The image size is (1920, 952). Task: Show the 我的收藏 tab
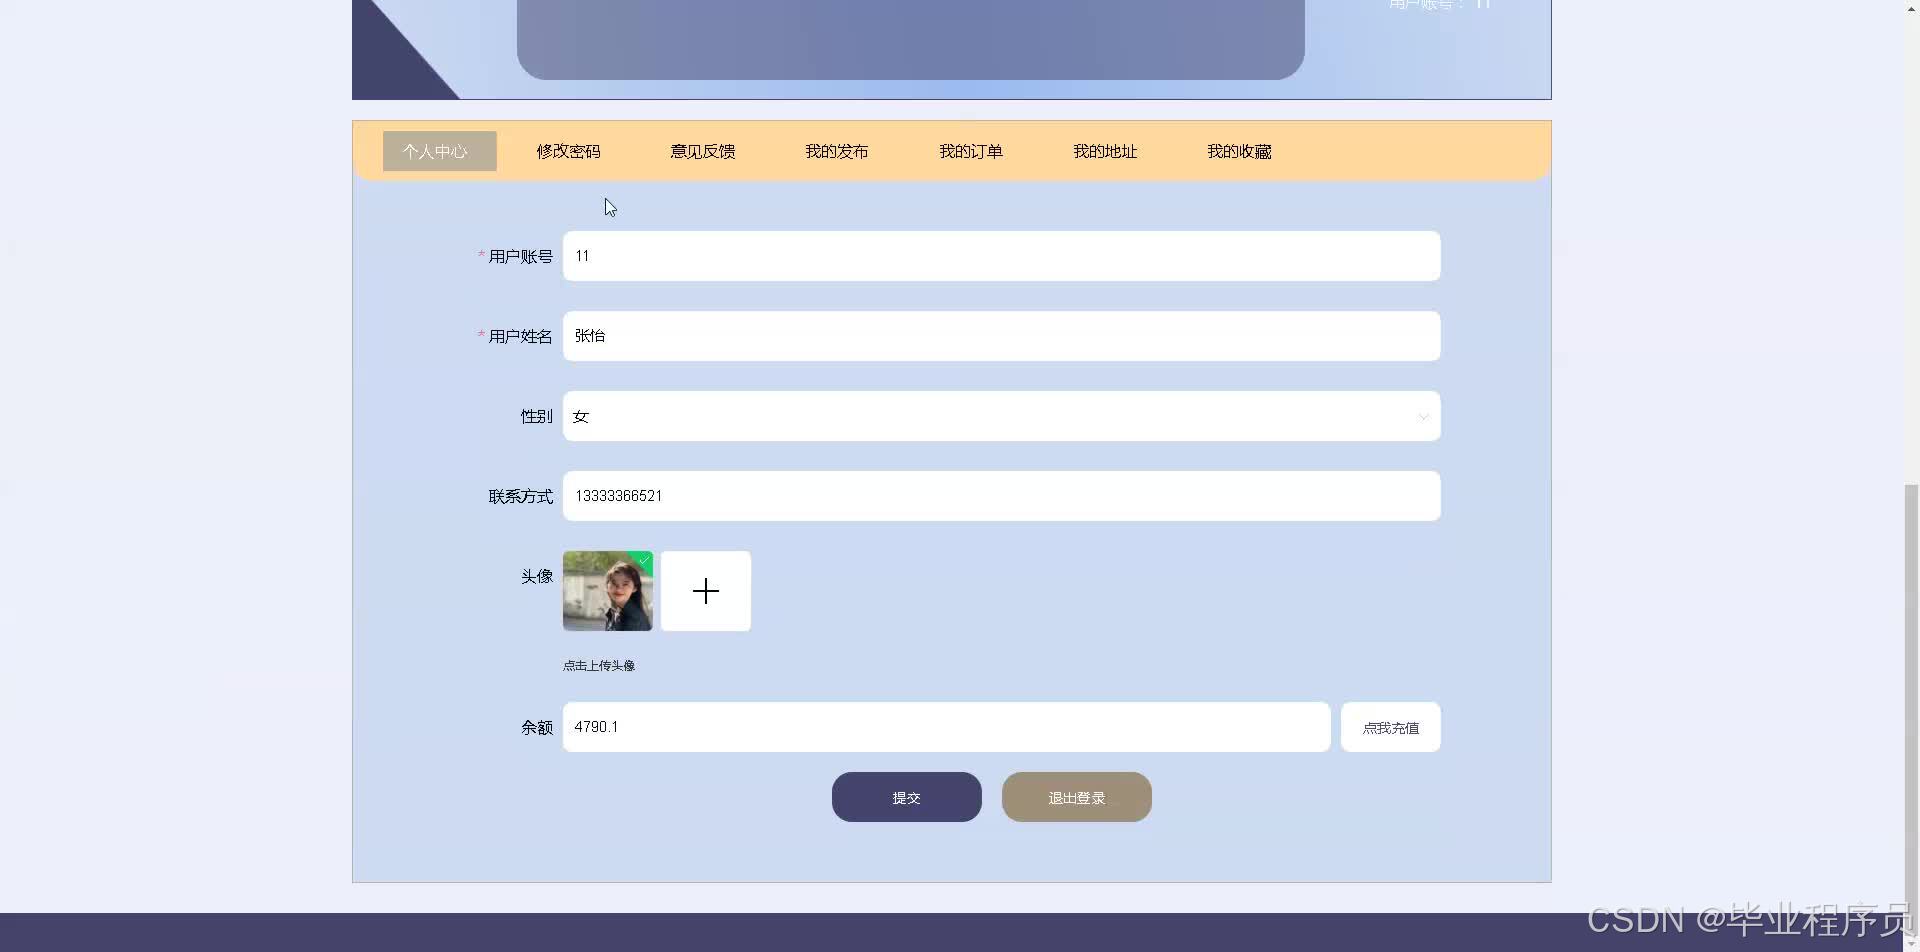[x=1238, y=151]
